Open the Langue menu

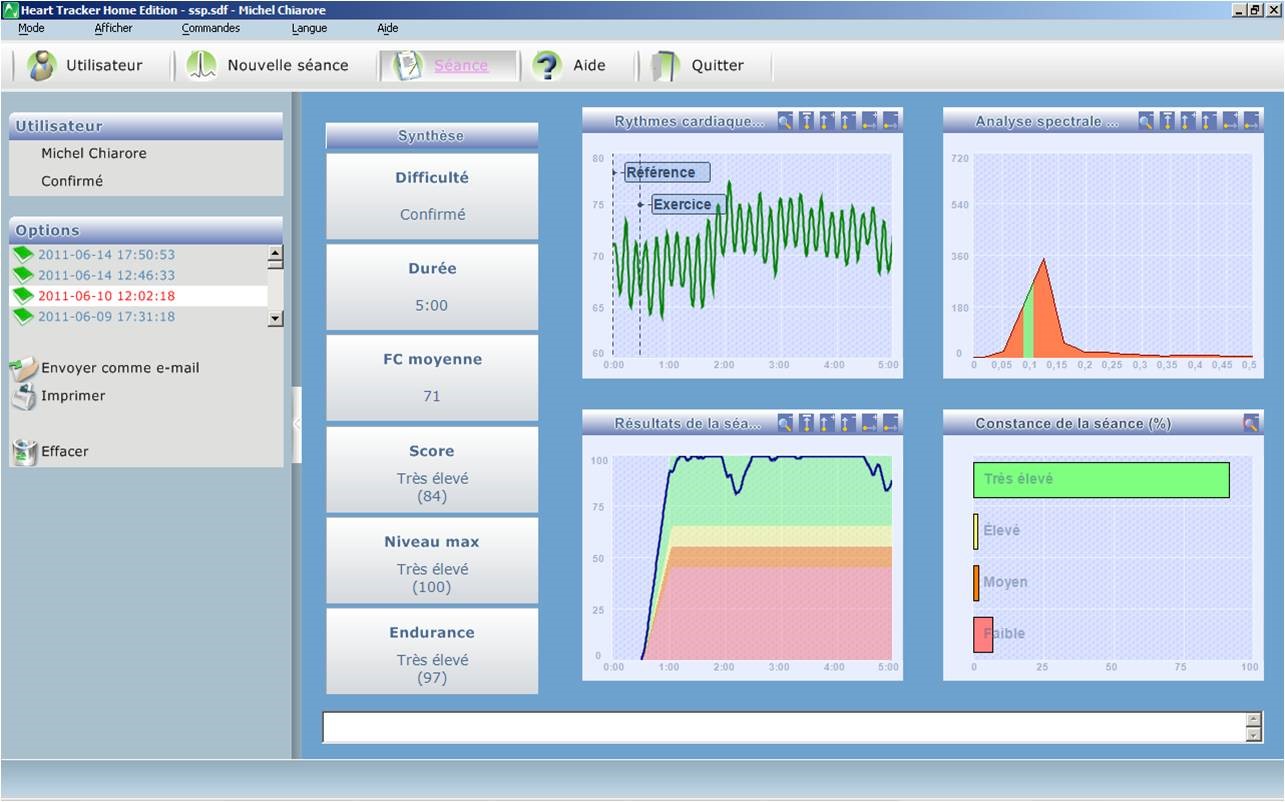(x=309, y=28)
